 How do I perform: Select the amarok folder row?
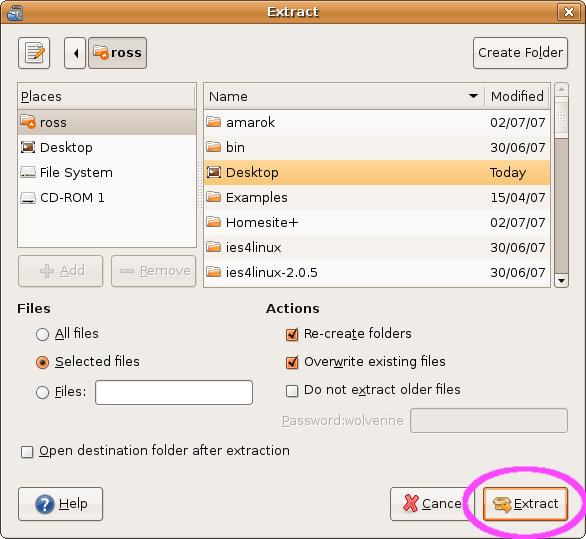[377, 122]
